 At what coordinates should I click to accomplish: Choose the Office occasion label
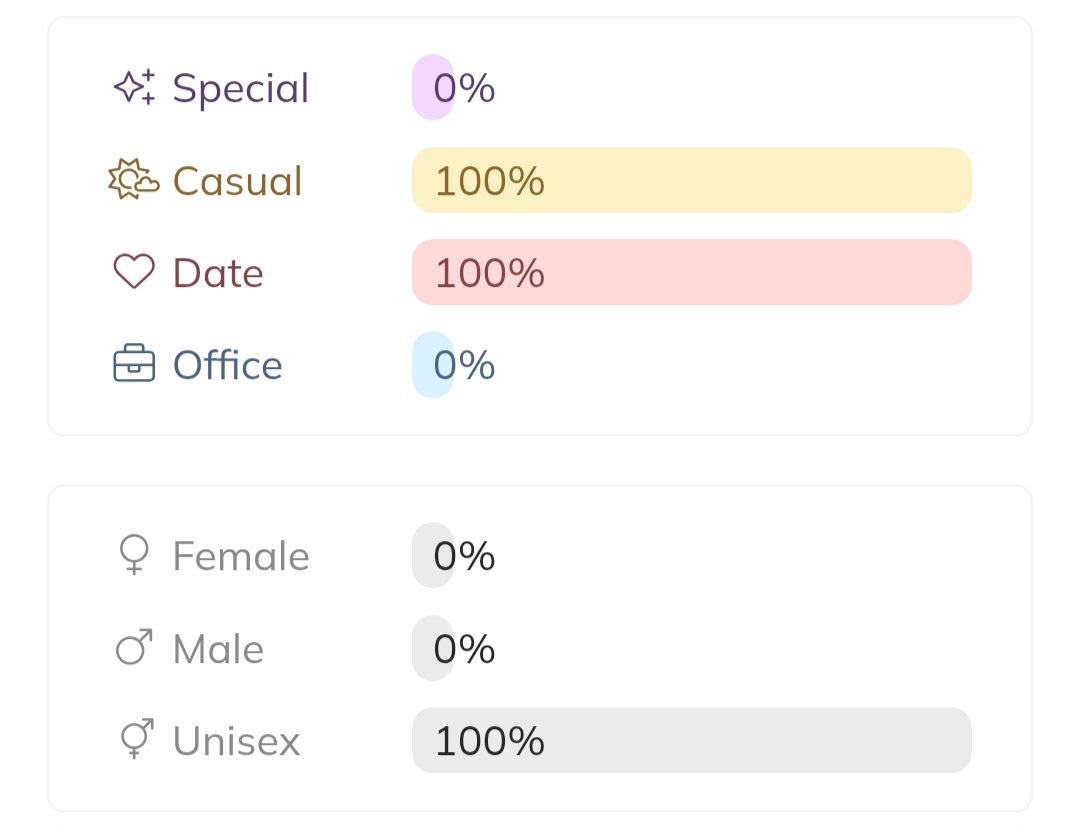point(227,365)
